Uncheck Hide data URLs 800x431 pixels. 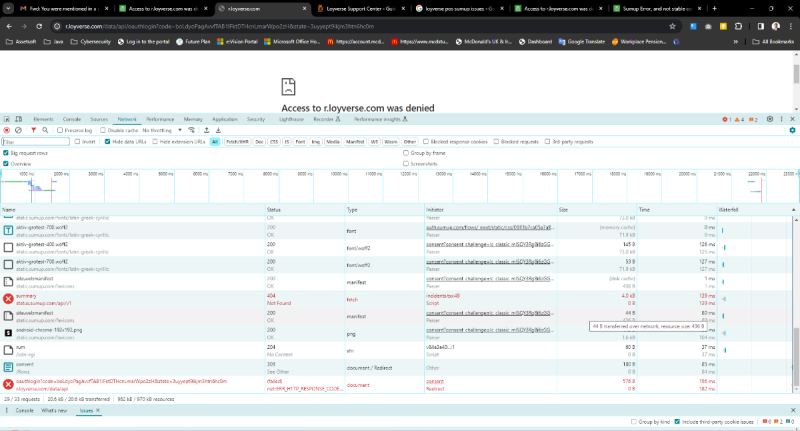click(105, 142)
